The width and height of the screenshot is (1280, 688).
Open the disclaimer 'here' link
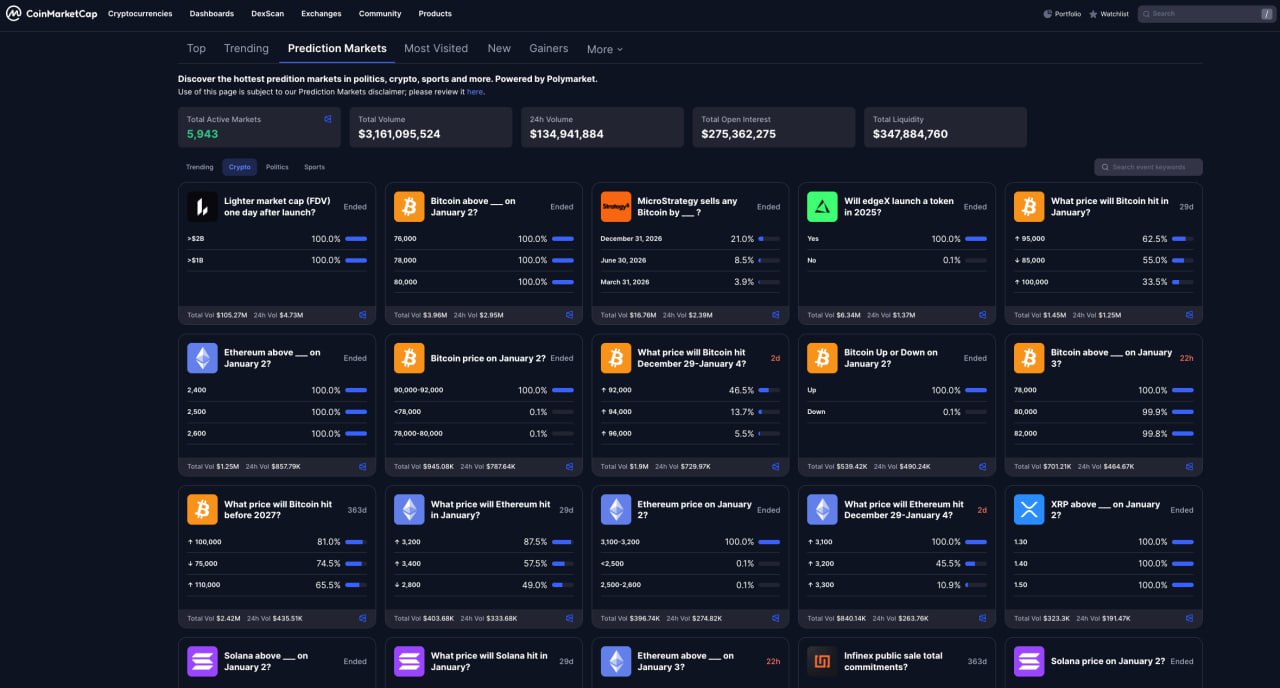pyautogui.click(x=474, y=92)
